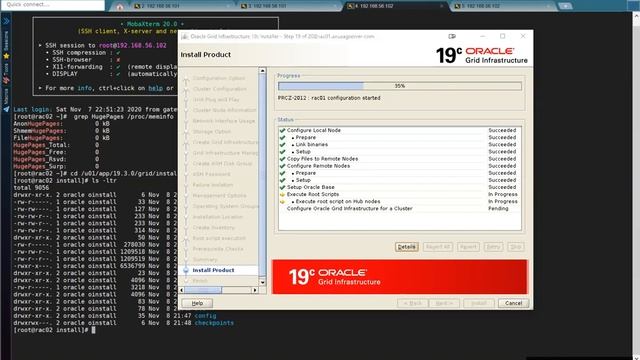Click the Next button

pos(444,303)
